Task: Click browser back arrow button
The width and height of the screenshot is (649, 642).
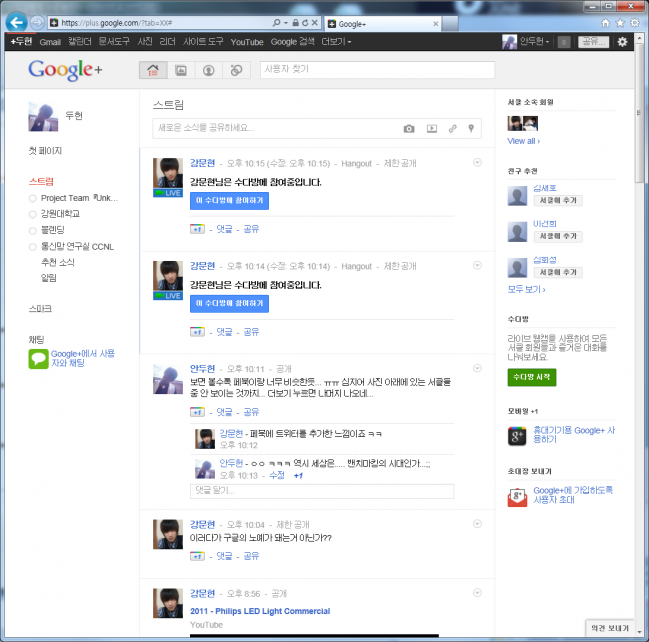Action: [17, 22]
